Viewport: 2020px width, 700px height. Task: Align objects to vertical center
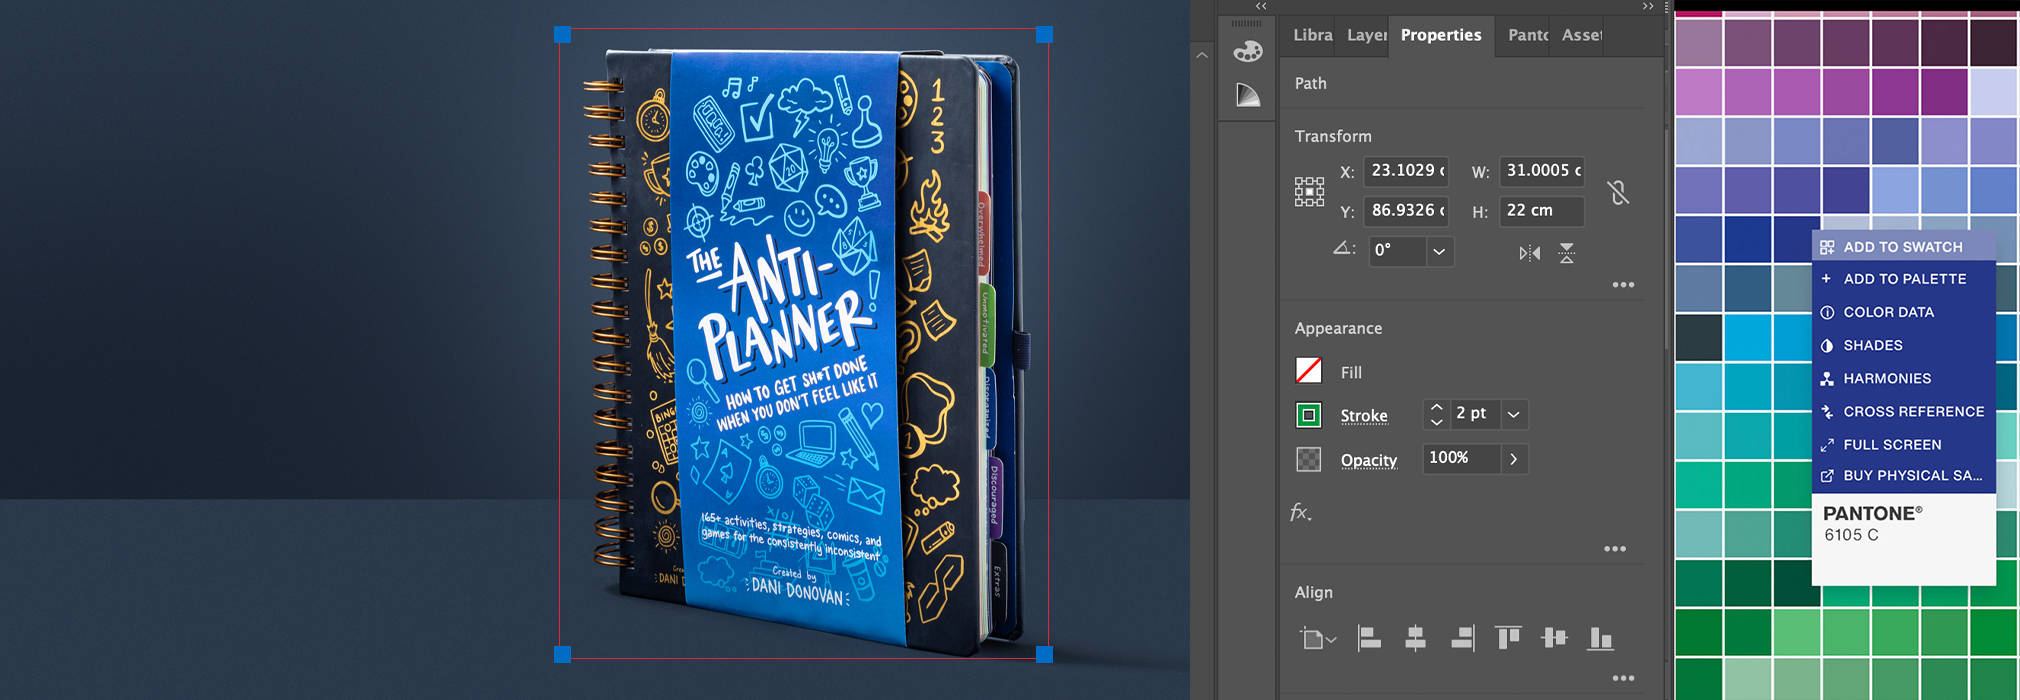pyautogui.click(x=1554, y=638)
